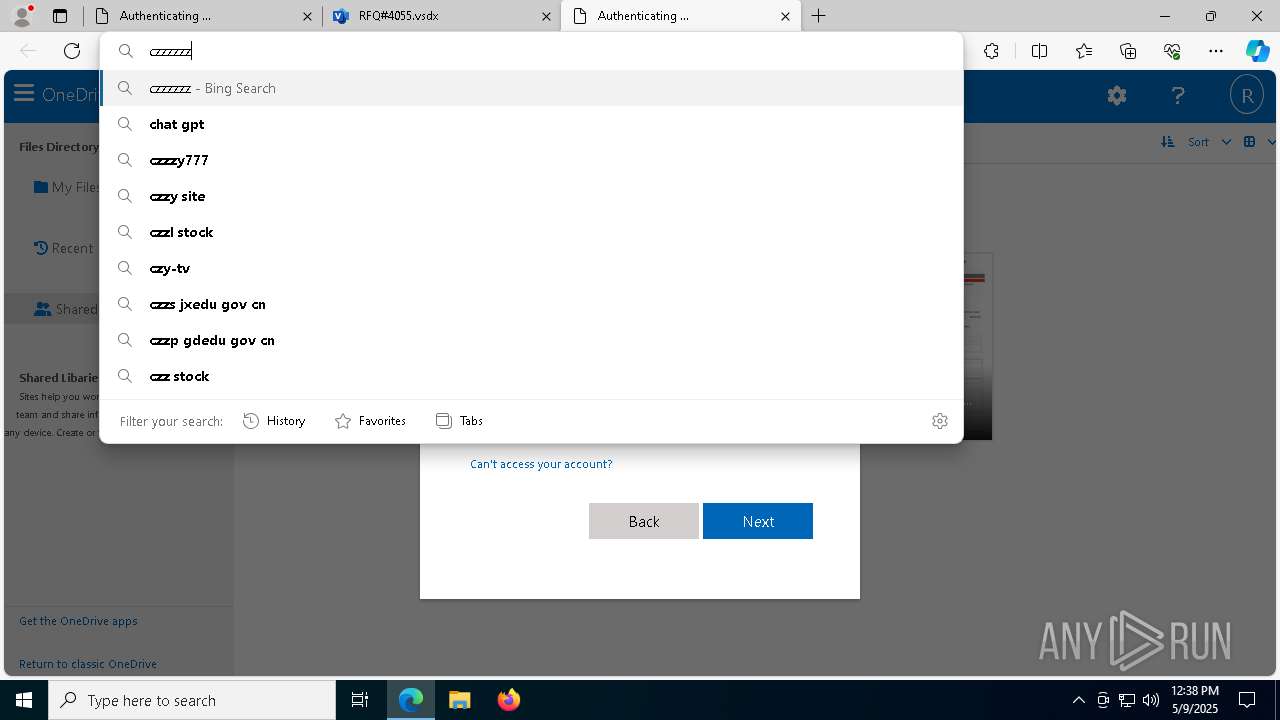1280x720 pixels.
Task: Select the 'czz stock' suggestion
Action: [x=531, y=376]
